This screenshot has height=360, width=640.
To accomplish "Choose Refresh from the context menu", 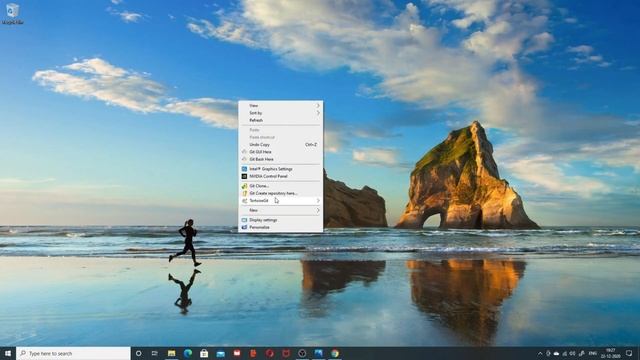I will 280,120.
